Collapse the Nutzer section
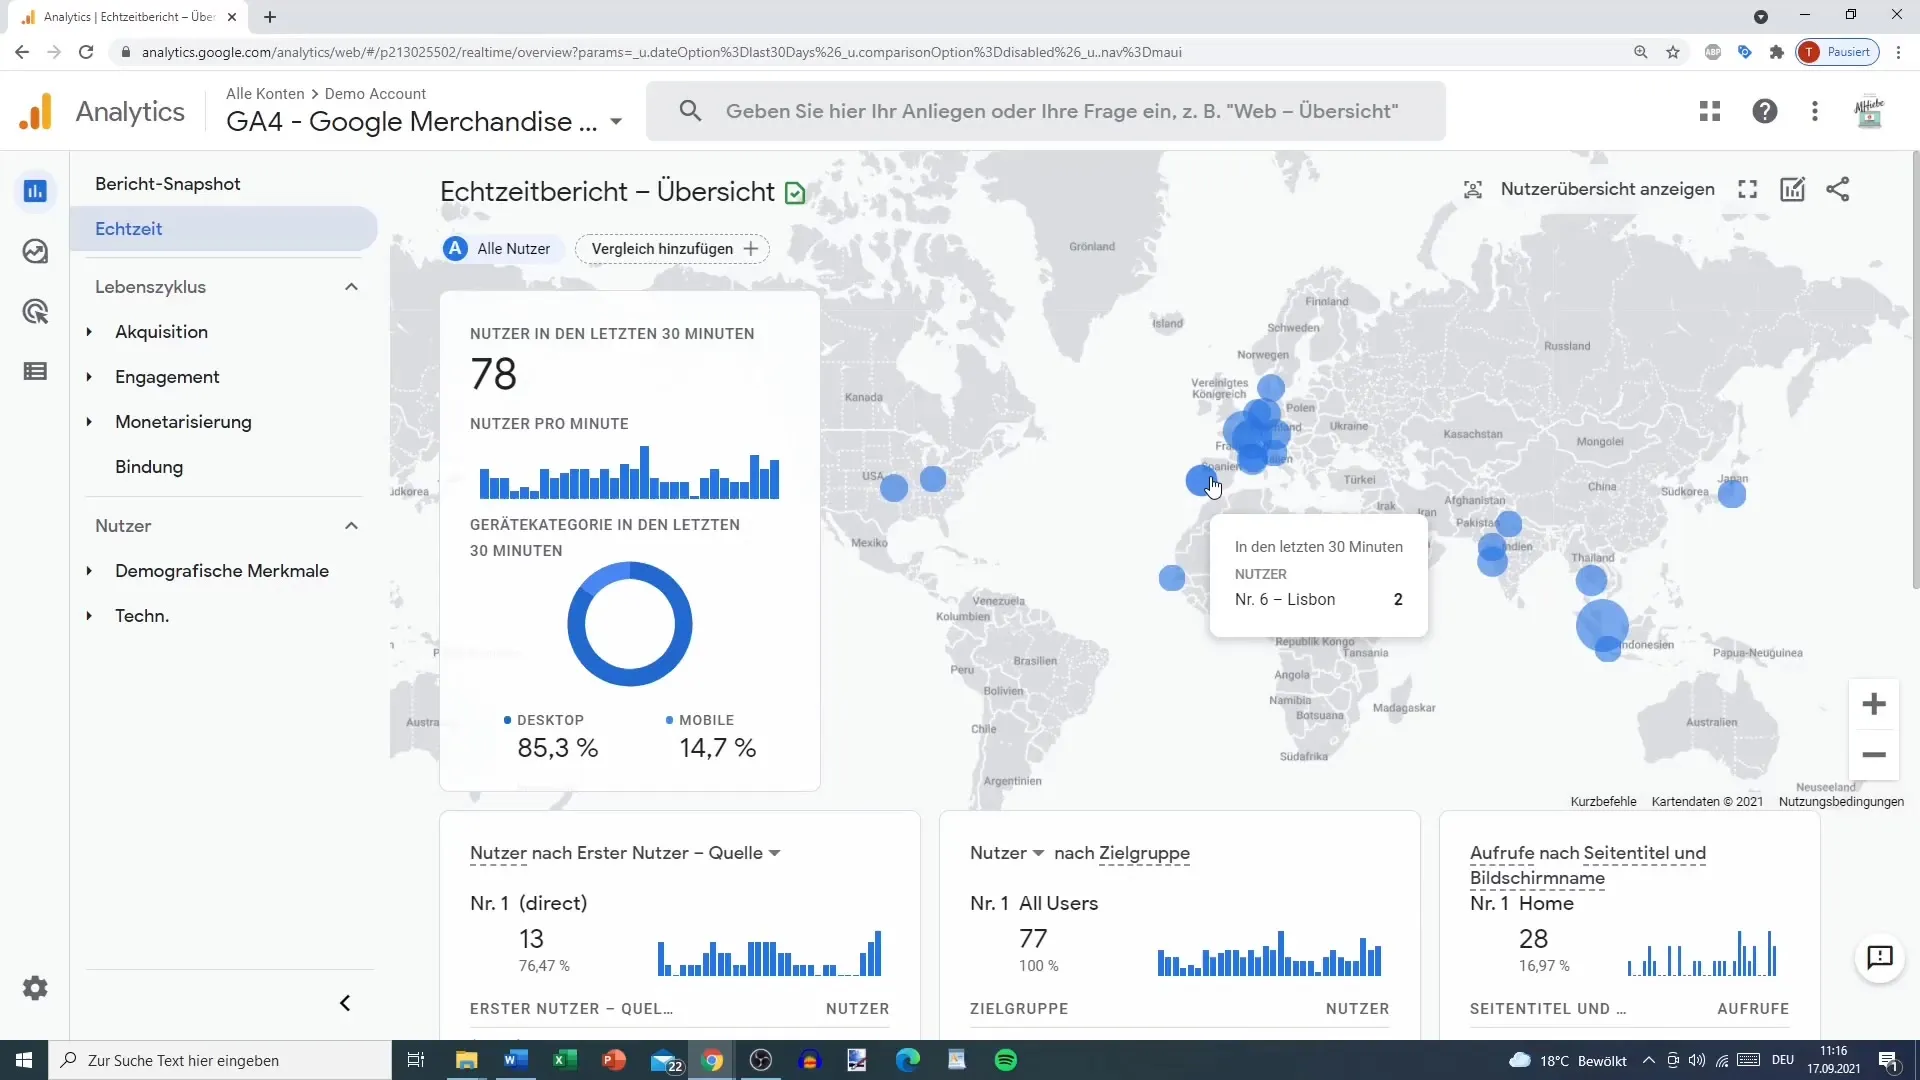This screenshot has width=1920, height=1080. (x=351, y=526)
